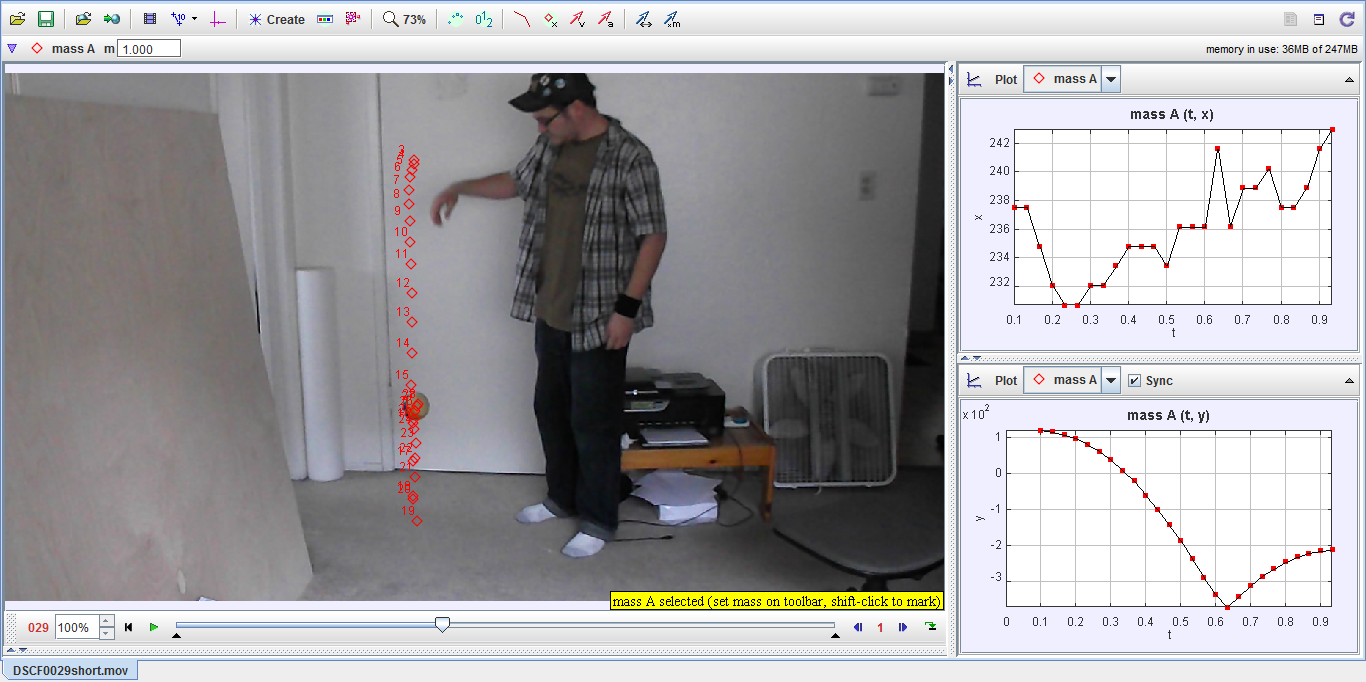This screenshot has width=1366, height=682.
Task: Refresh views using the circular arrow icon
Action: pyautogui.click(x=1347, y=18)
